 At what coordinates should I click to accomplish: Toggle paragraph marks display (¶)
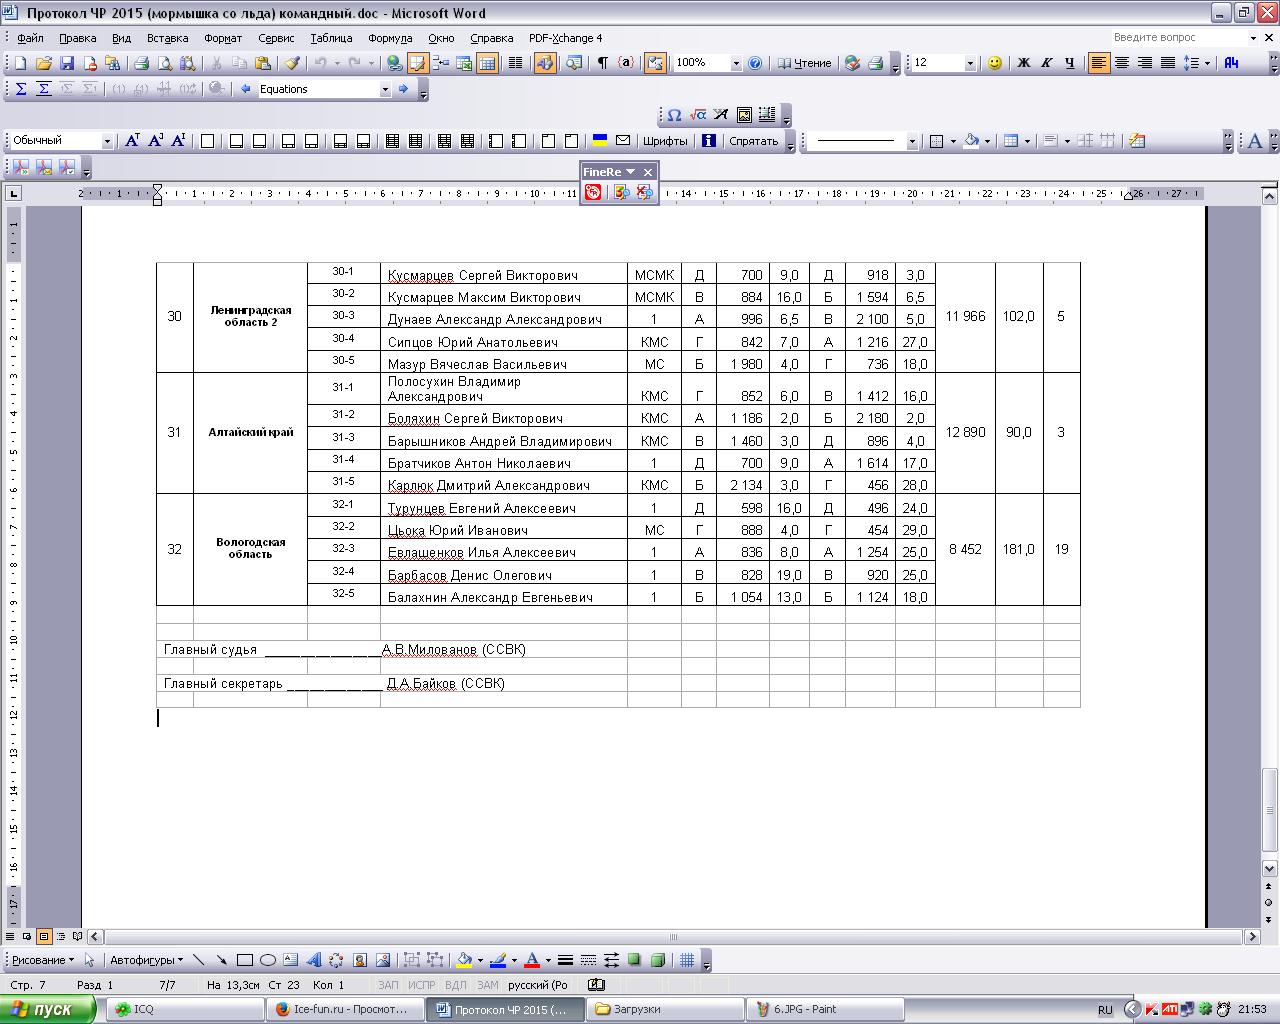click(x=602, y=63)
